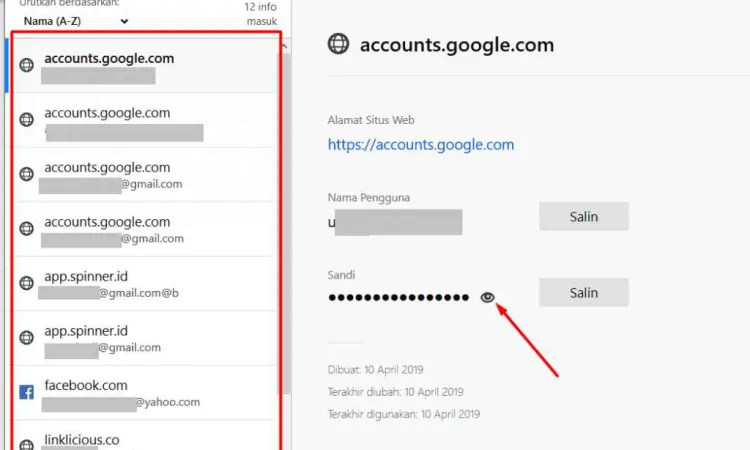Image resolution: width=750 pixels, height=450 pixels.
Task: Copy username with Salin beside Nama Pengguna
Action: pyautogui.click(x=584, y=217)
